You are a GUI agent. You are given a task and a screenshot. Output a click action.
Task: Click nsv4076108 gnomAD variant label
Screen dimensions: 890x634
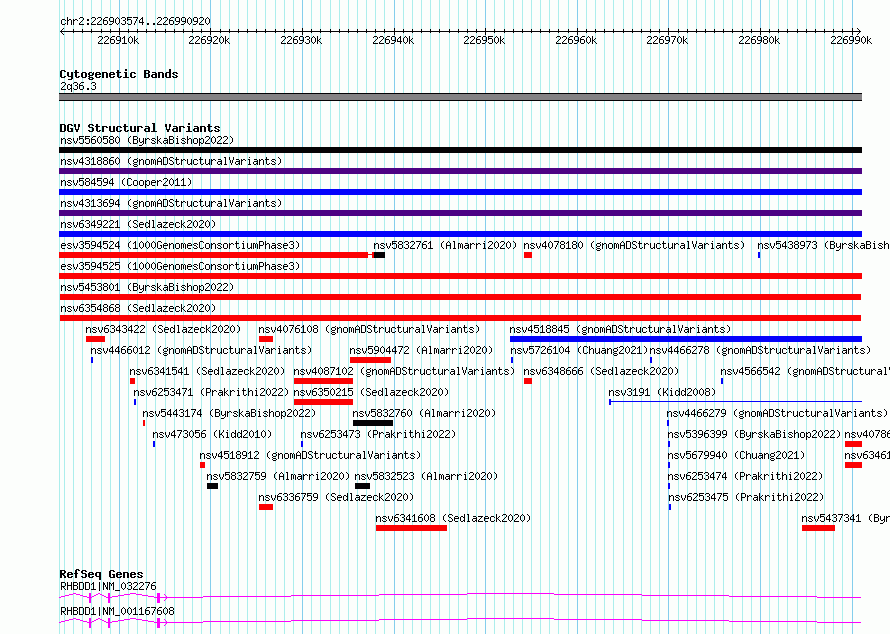pyautogui.click(x=369, y=329)
